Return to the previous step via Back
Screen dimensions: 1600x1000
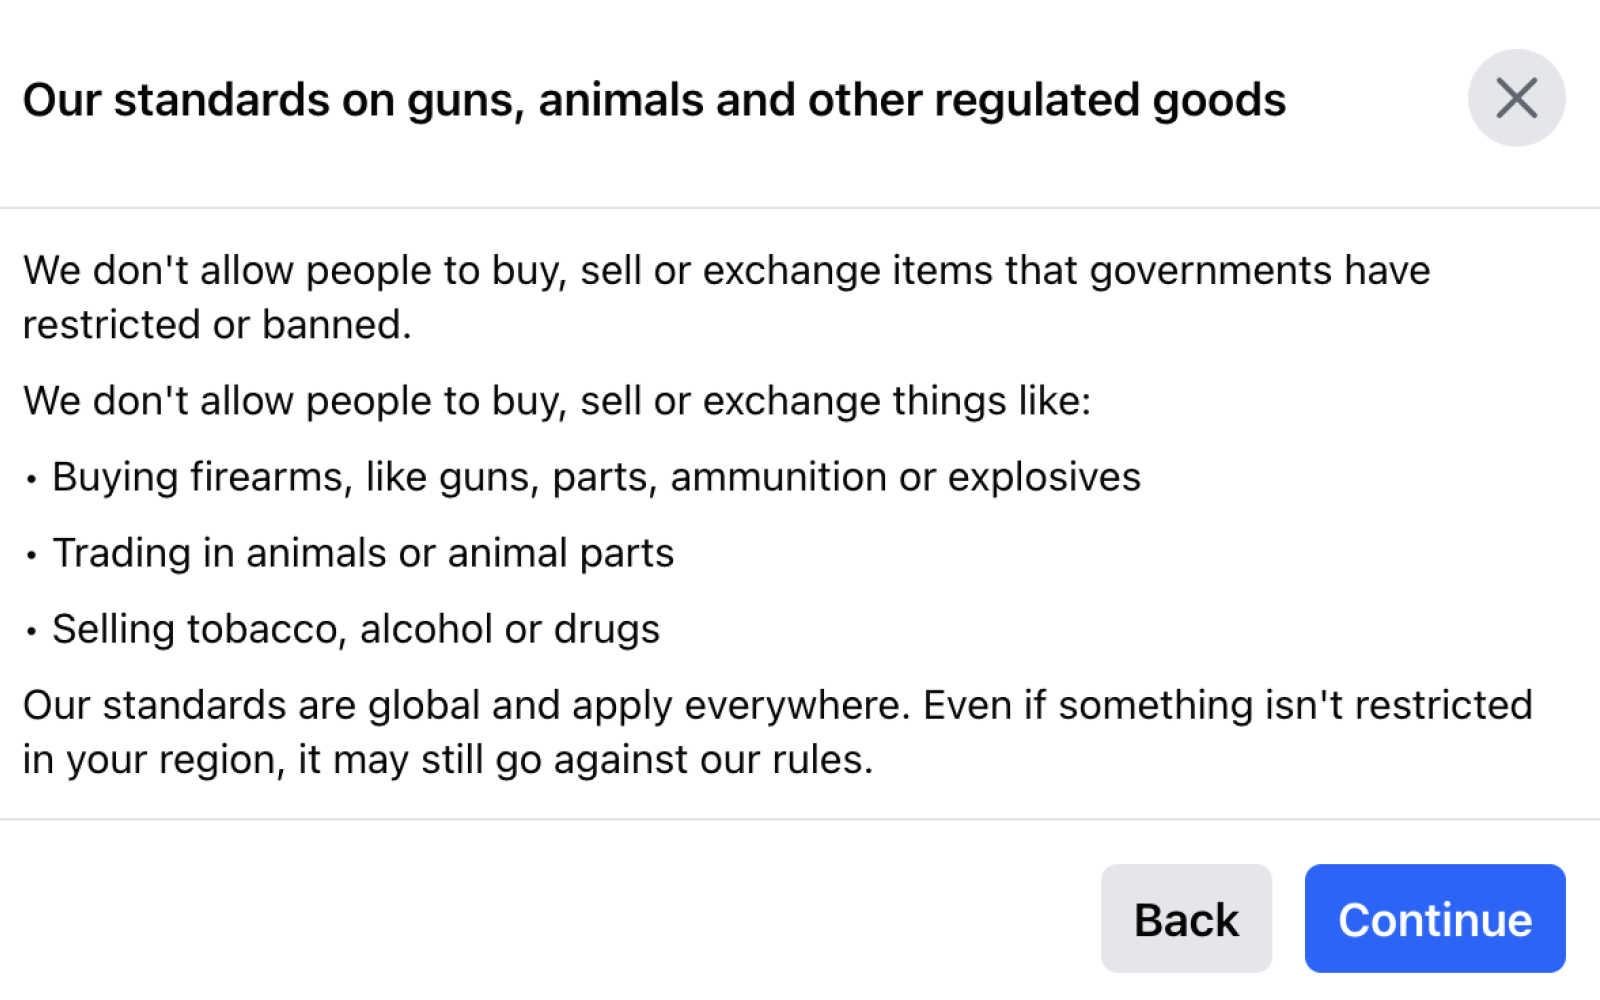(x=1186, y=919)
